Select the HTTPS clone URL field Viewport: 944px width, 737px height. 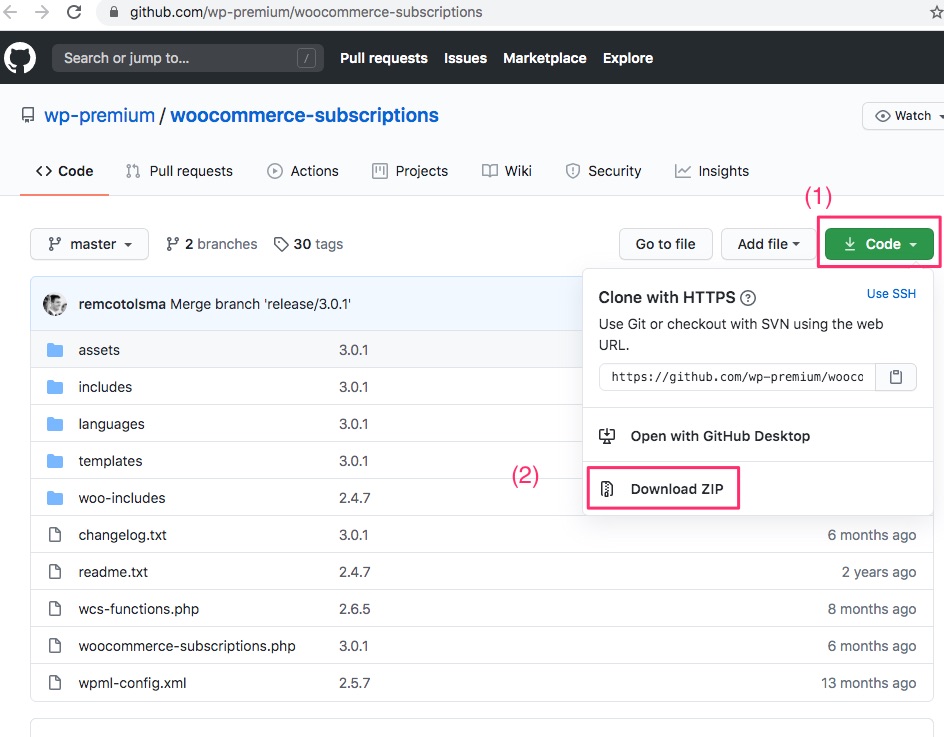pos(738,377)
